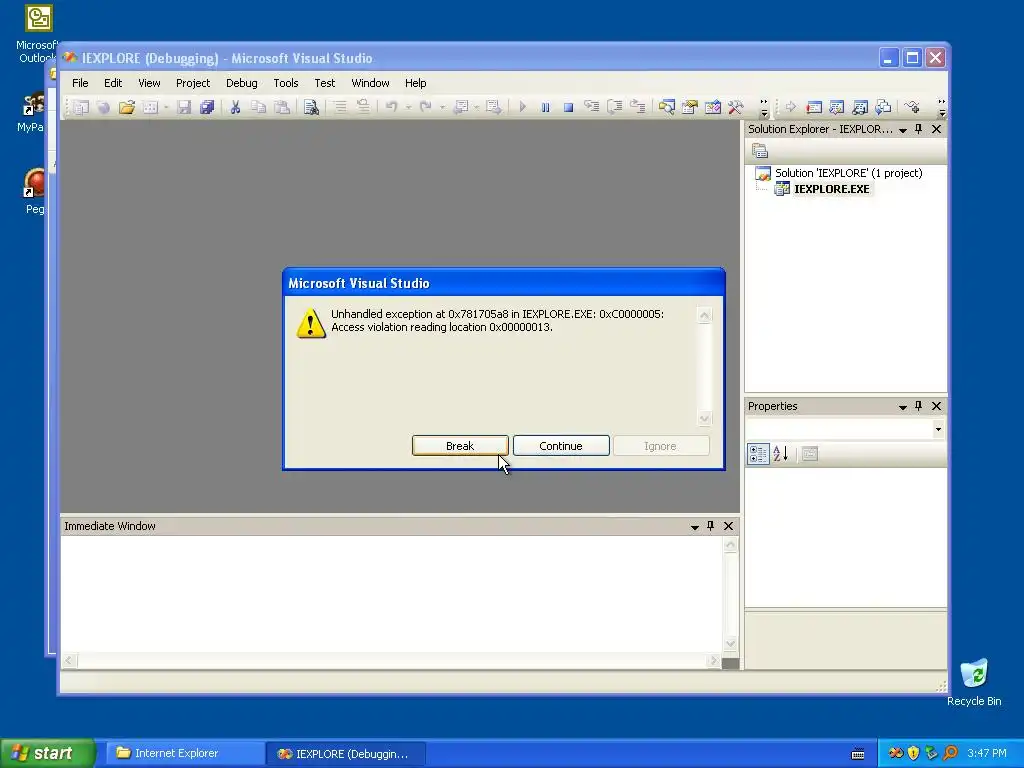
Task: Open the Debug menu
Action: 242,83
